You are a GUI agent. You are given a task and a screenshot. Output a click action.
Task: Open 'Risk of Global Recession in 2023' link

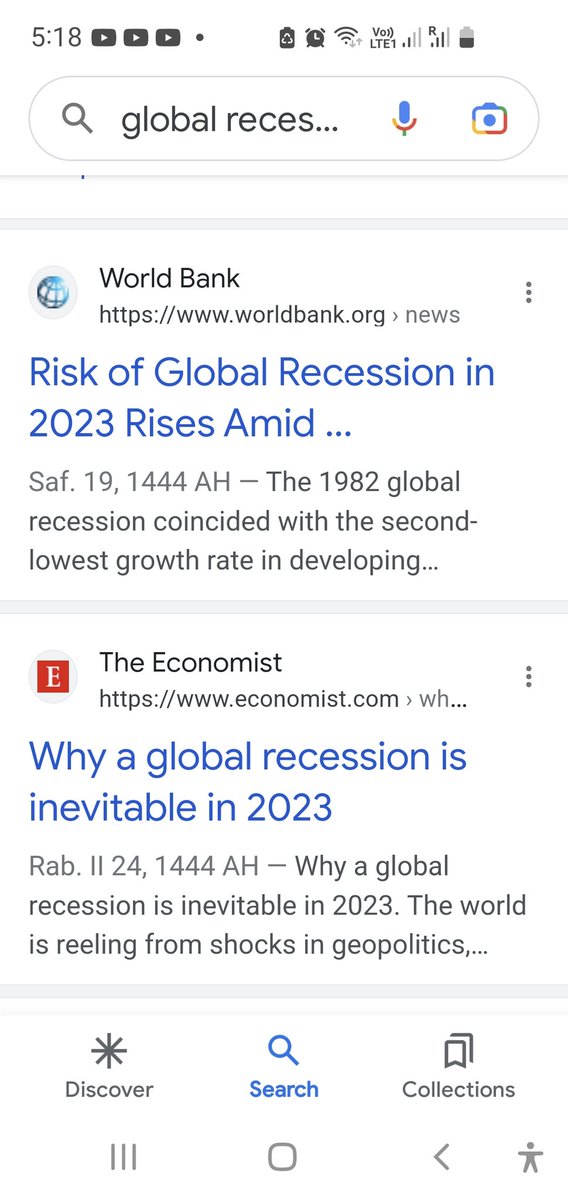click(262, 398)
